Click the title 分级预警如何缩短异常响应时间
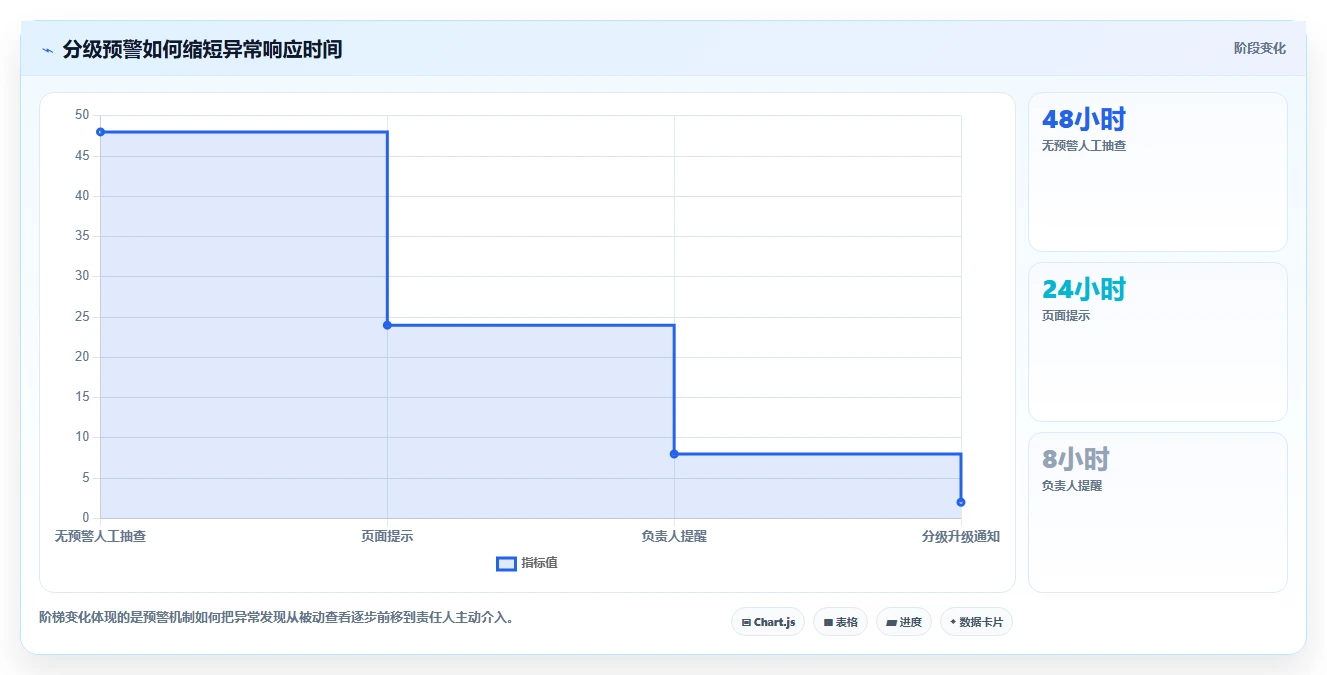 coord(202,49)
